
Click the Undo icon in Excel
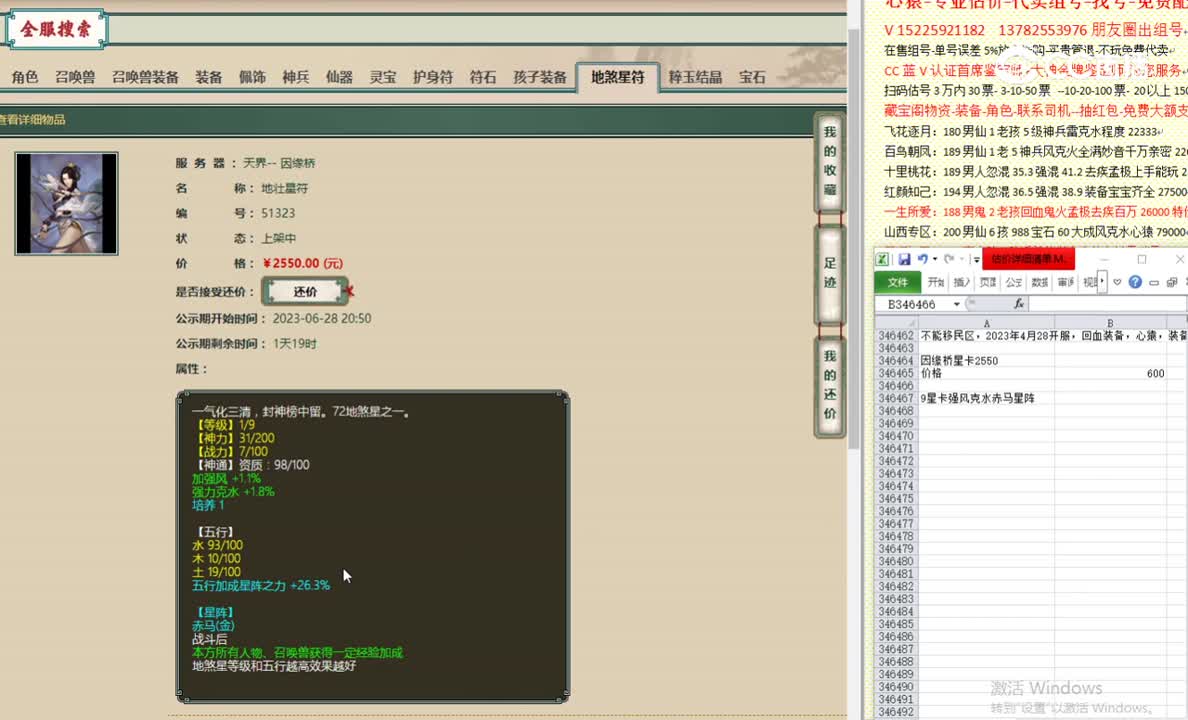tap(923, 259)
